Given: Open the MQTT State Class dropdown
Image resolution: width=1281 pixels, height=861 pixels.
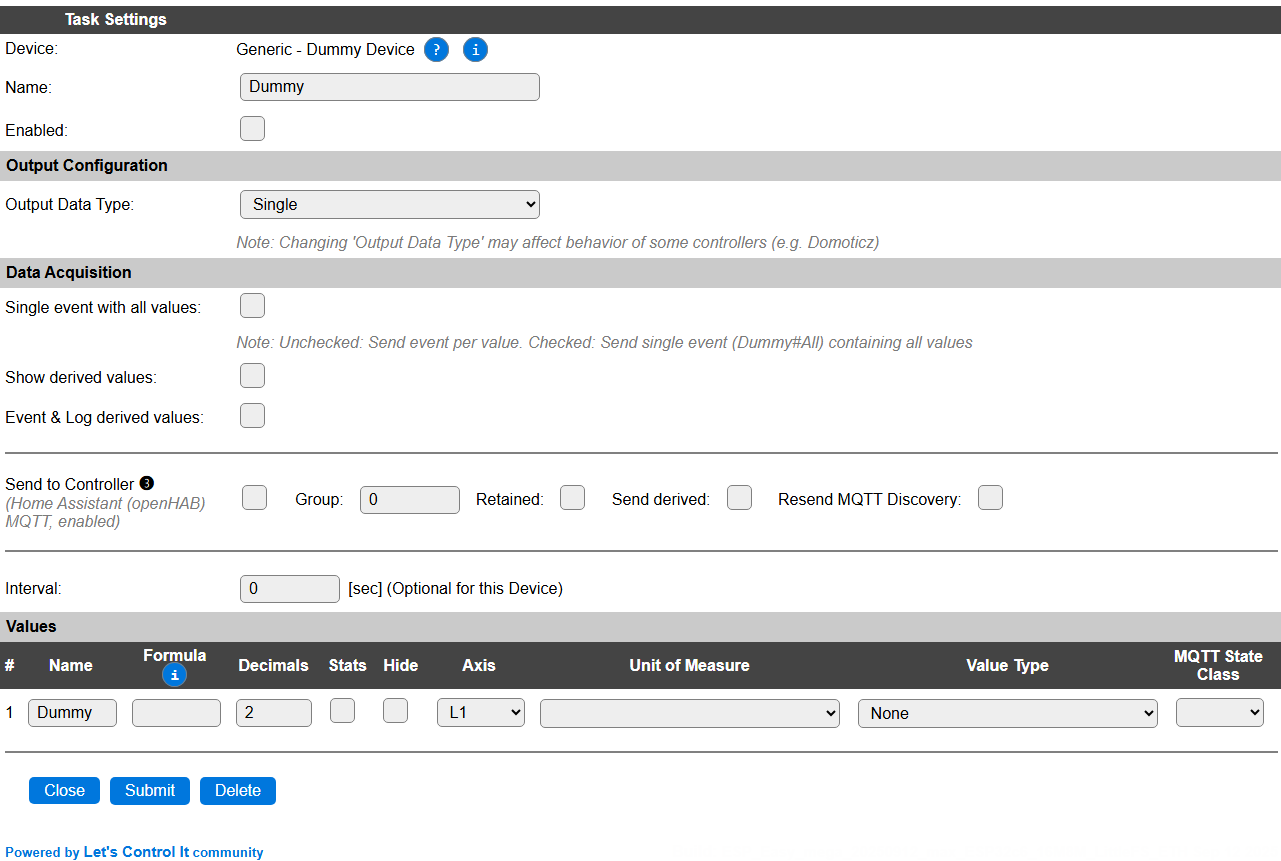Looking at the screenshot, I should pos(1220,713).
